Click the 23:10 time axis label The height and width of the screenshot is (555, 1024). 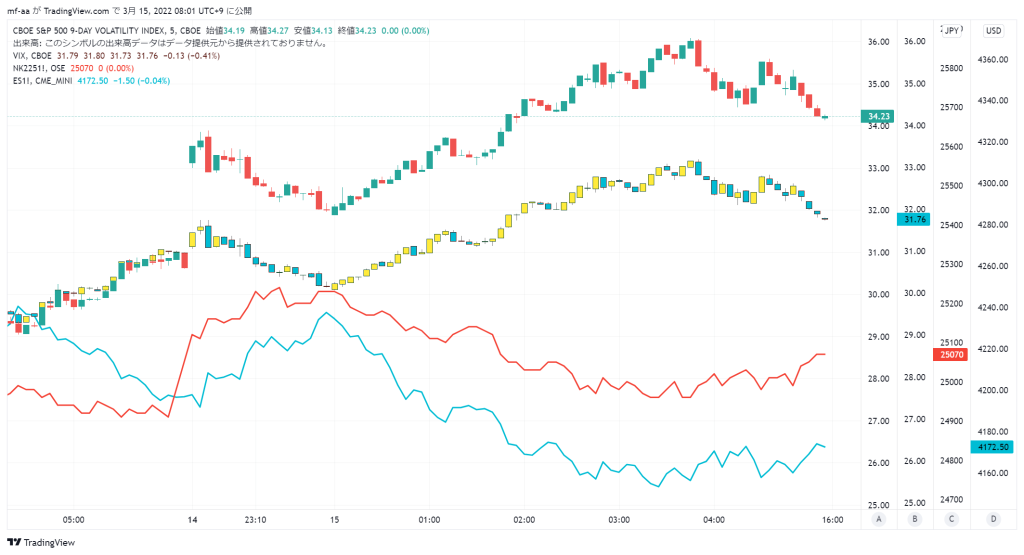255,520
